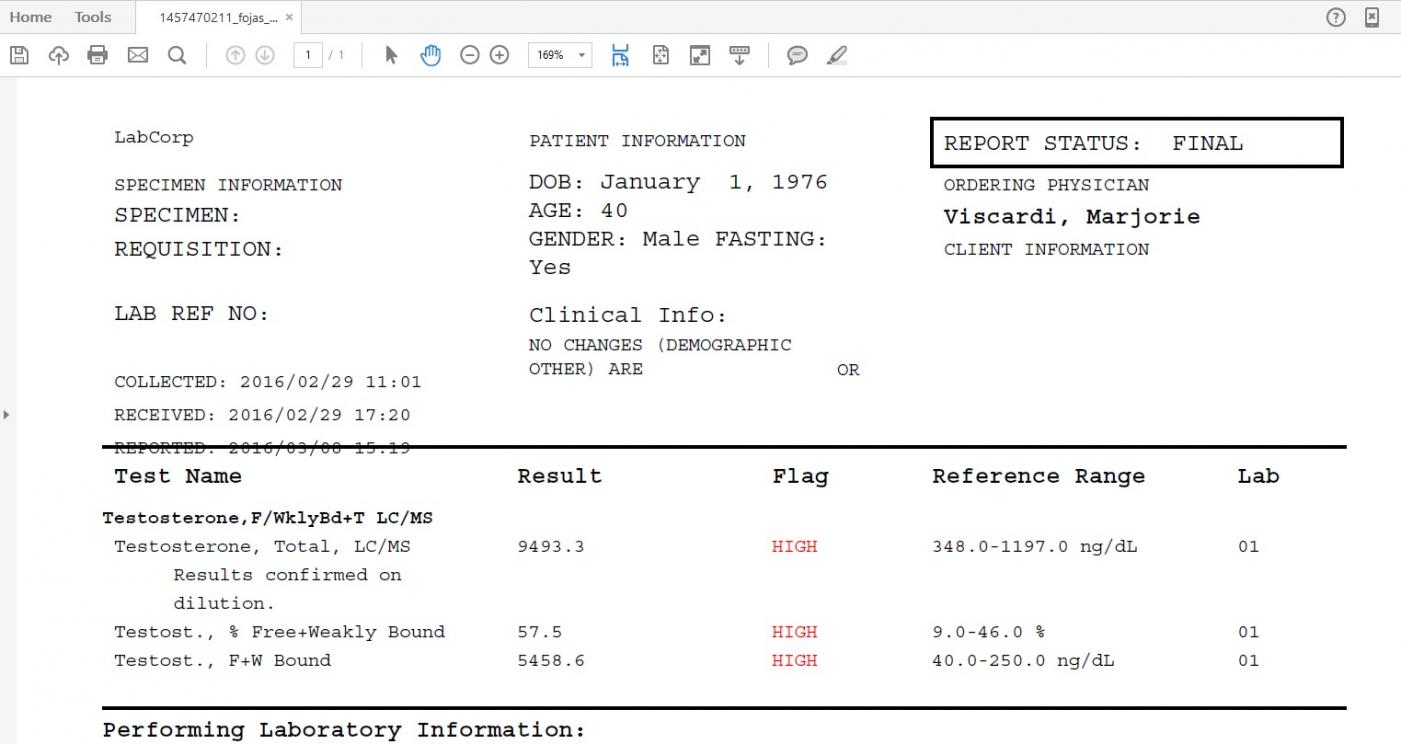Screen dimensions: 1401x744
Task: Zoom out with the minus icon
Action: 469,56
